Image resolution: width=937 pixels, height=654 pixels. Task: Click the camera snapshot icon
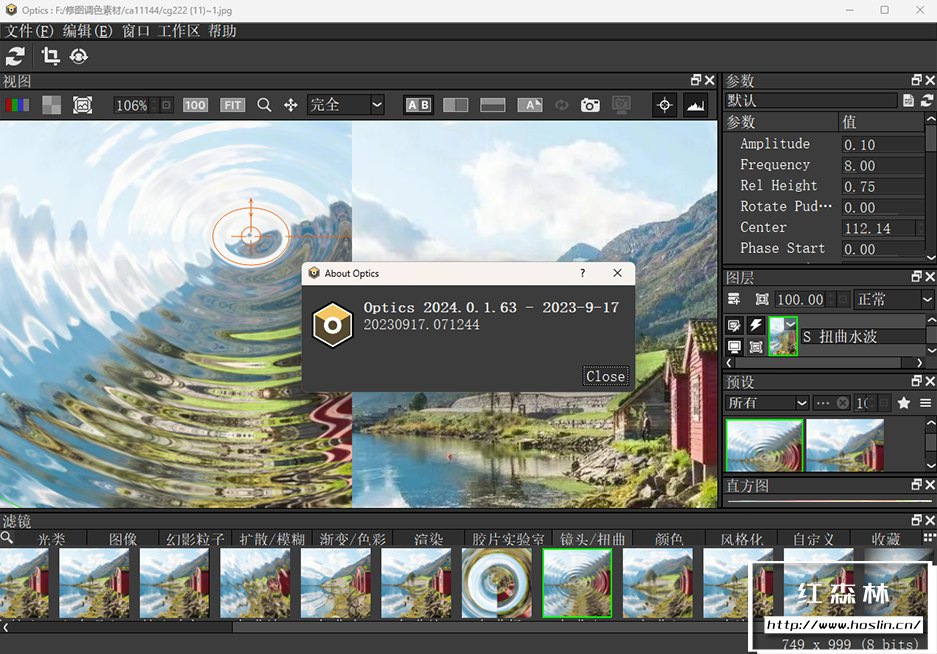pyautogui.click(x=590, y=105)
